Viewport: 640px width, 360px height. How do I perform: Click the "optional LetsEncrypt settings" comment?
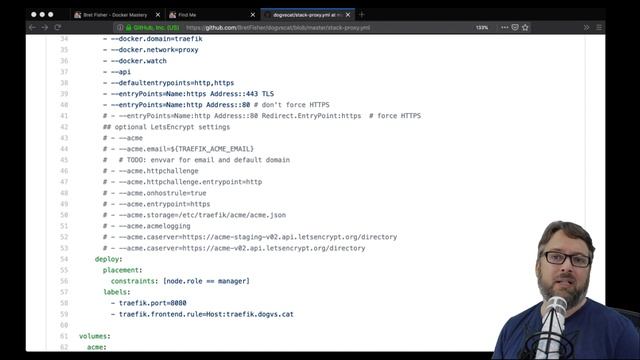[x=167, y=127]
